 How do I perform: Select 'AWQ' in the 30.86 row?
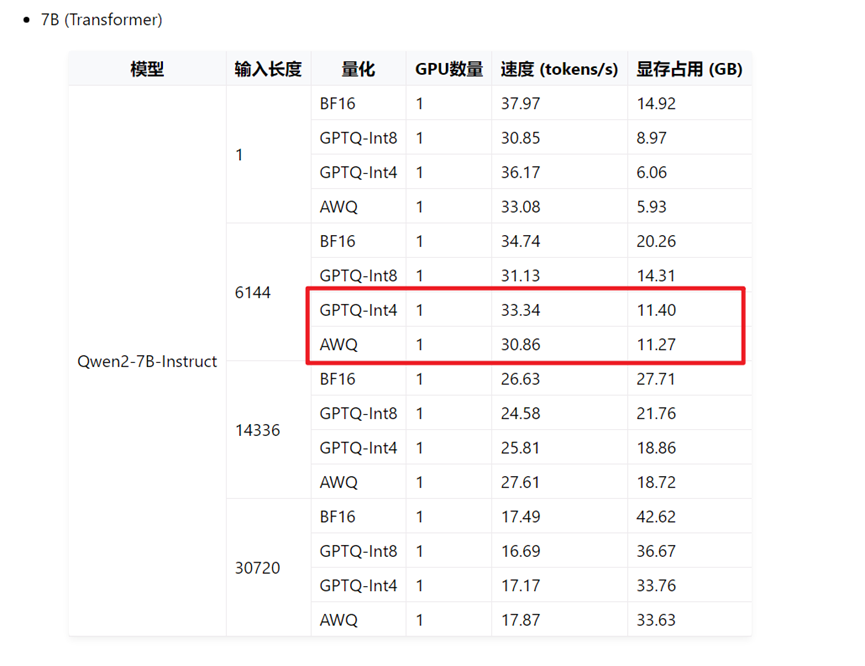click(x=338, y=344)
